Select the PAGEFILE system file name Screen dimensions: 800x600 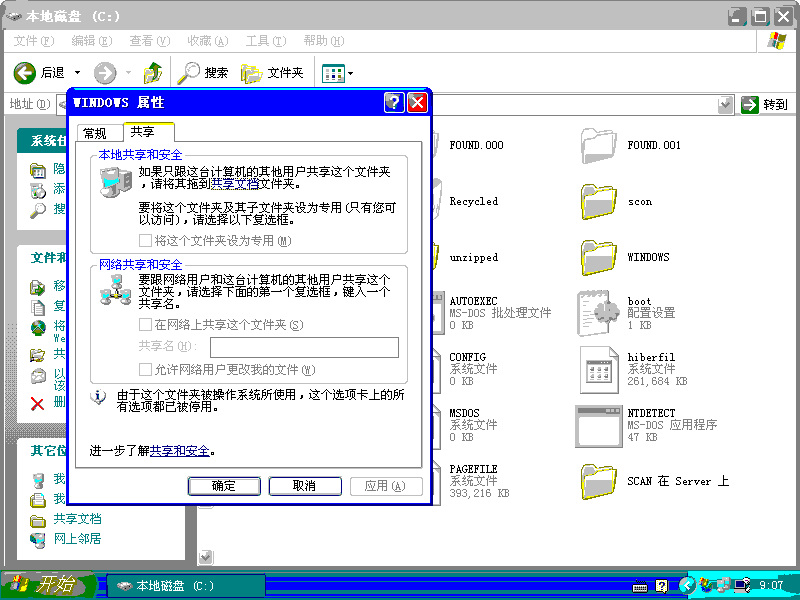tap(473, 469)
